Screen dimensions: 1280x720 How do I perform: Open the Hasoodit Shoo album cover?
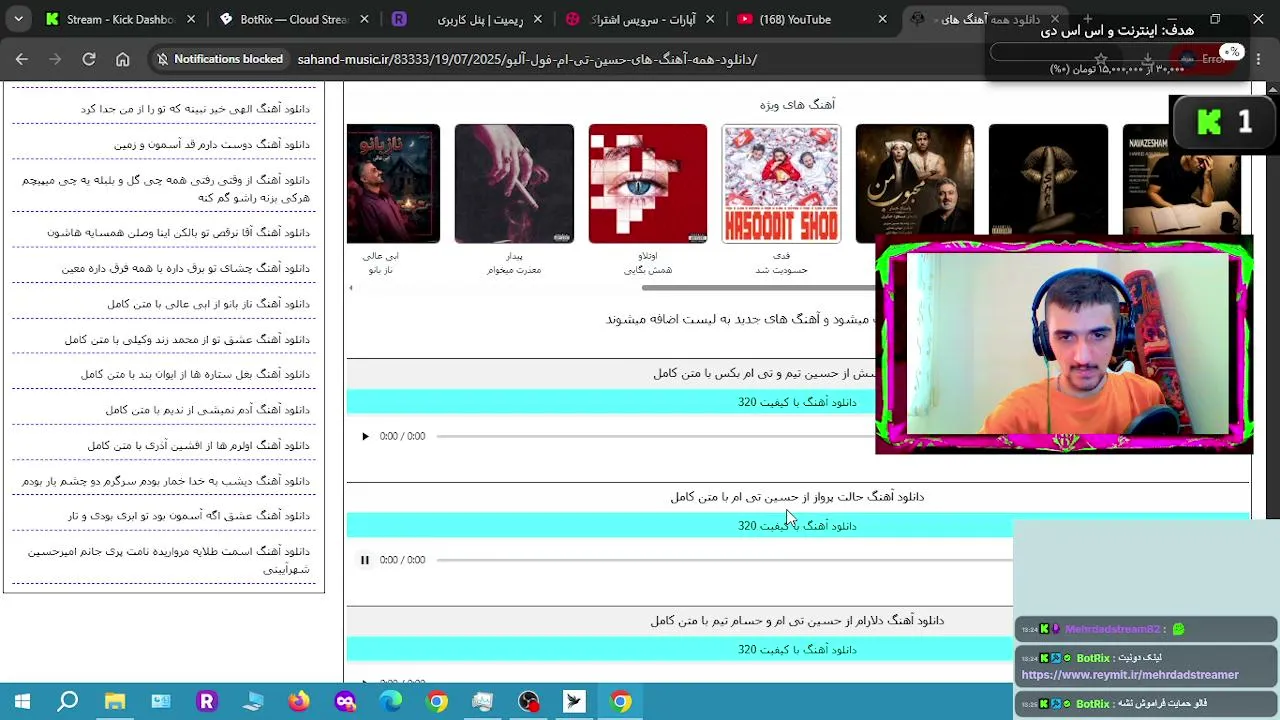(781, 184)
